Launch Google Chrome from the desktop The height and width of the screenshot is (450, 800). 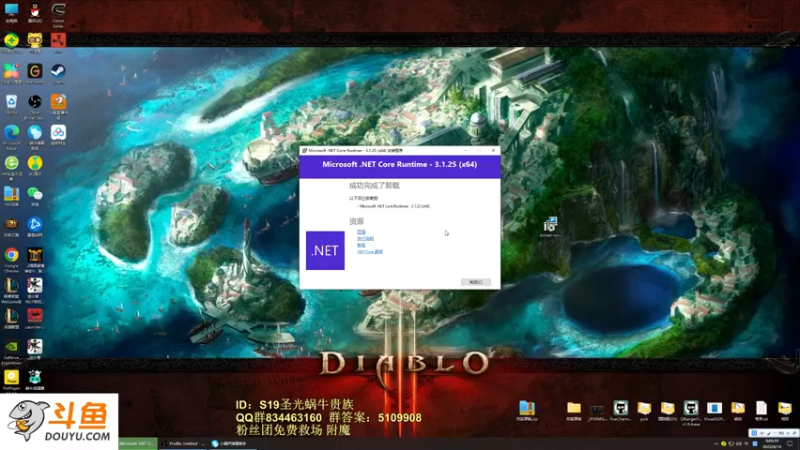point(11,258)
